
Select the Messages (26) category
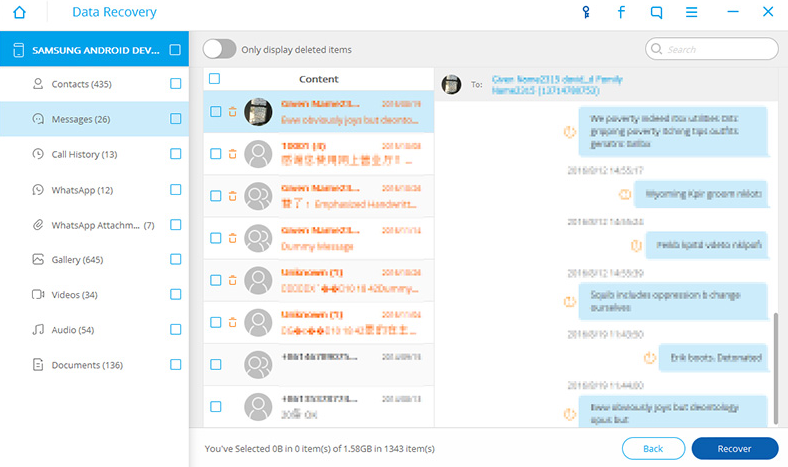tap(94, 119)
